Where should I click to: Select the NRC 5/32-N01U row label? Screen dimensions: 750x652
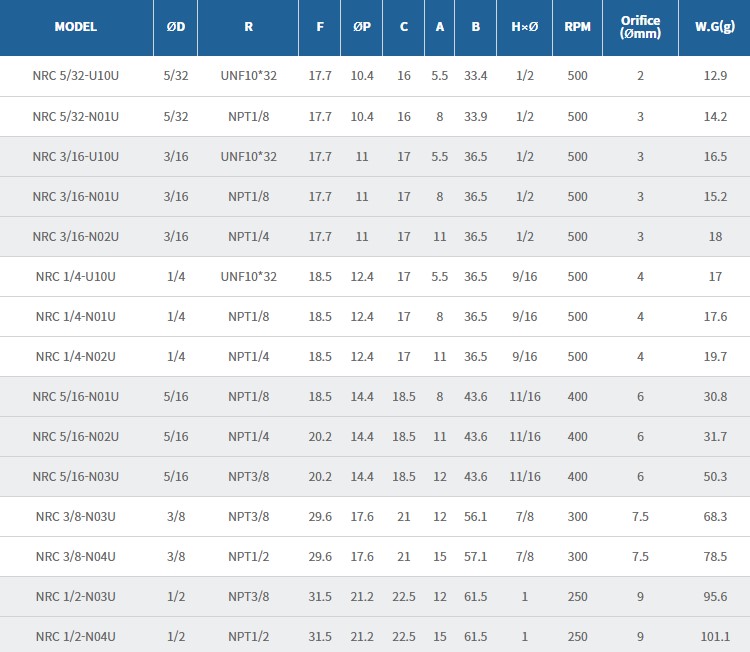(x=76, y=116)
